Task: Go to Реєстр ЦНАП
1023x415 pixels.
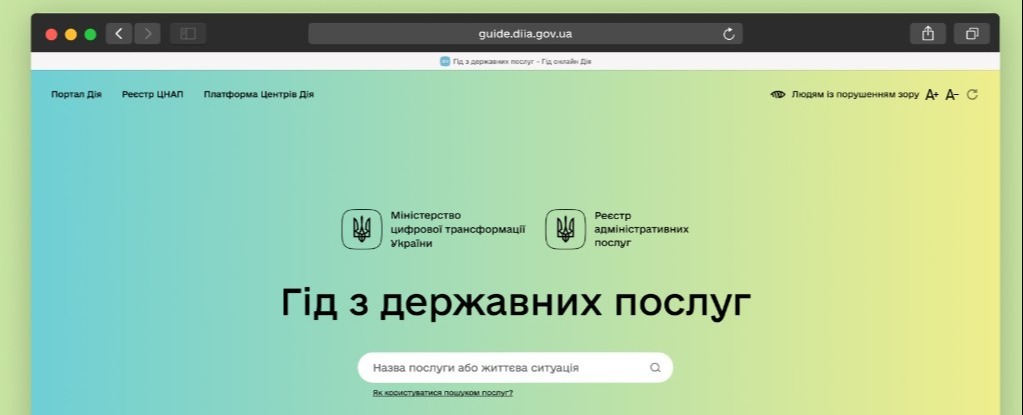Action: [152, 95]
